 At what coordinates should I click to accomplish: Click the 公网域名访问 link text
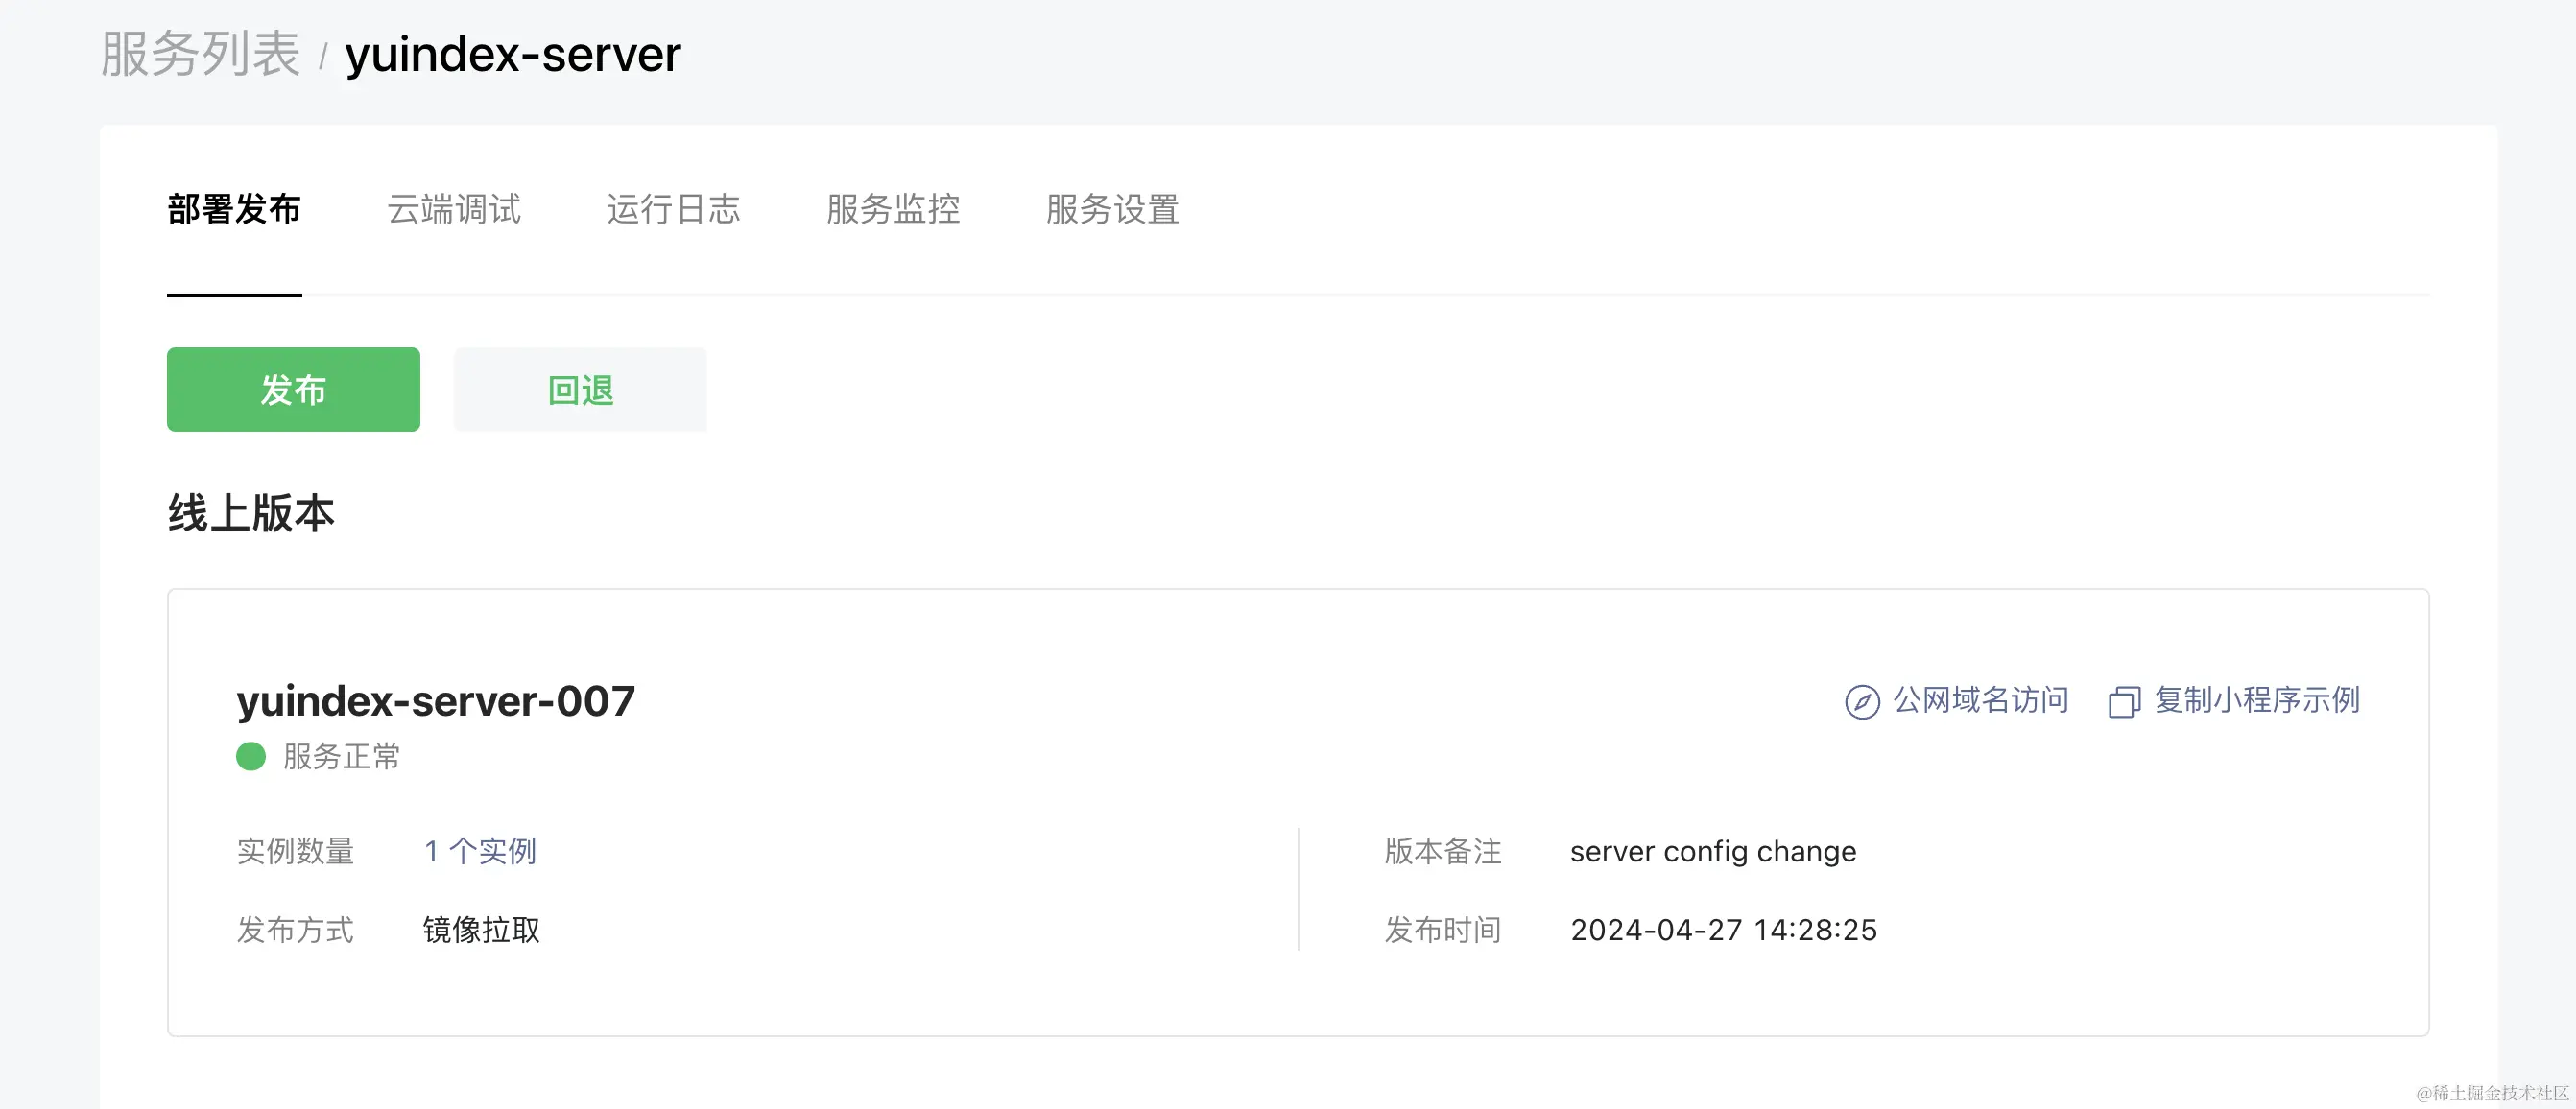(1980, 700)
